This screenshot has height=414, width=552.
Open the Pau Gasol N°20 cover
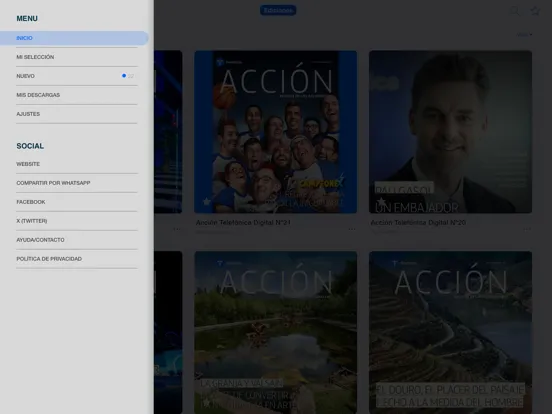point(450,132)
